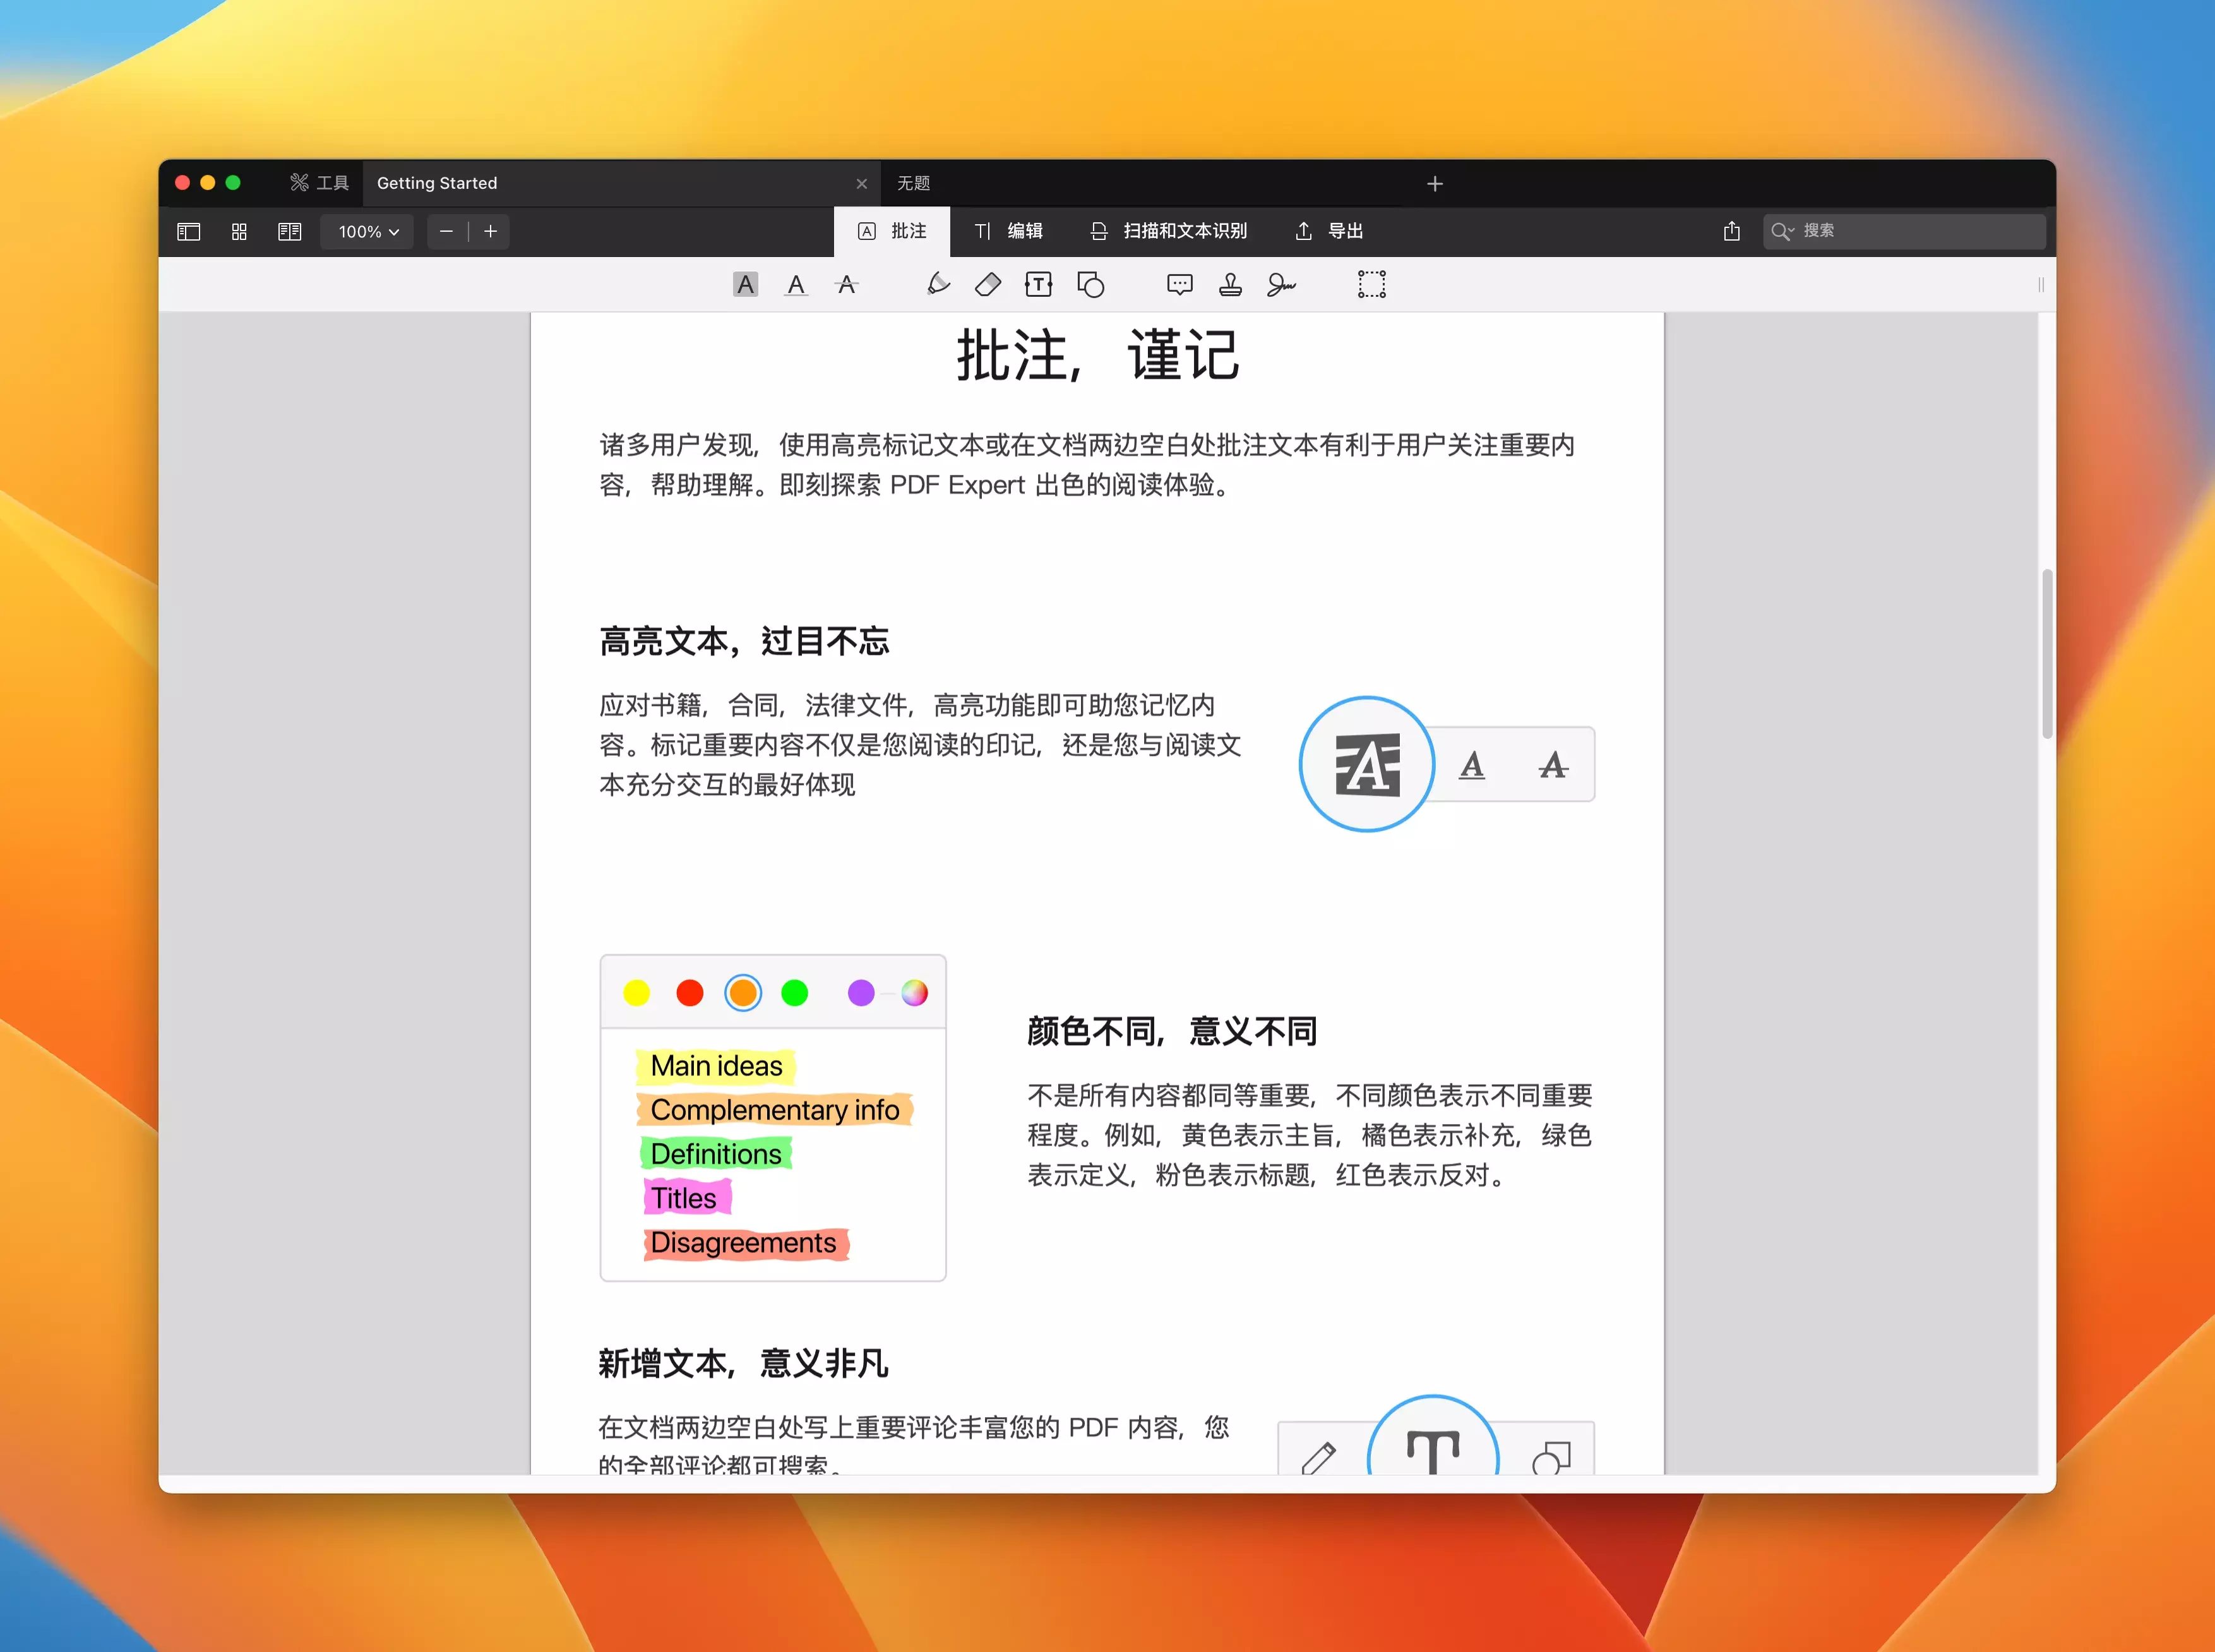
Task: Switch to the 编辑 edit tab
Action: coord(1009,231)
